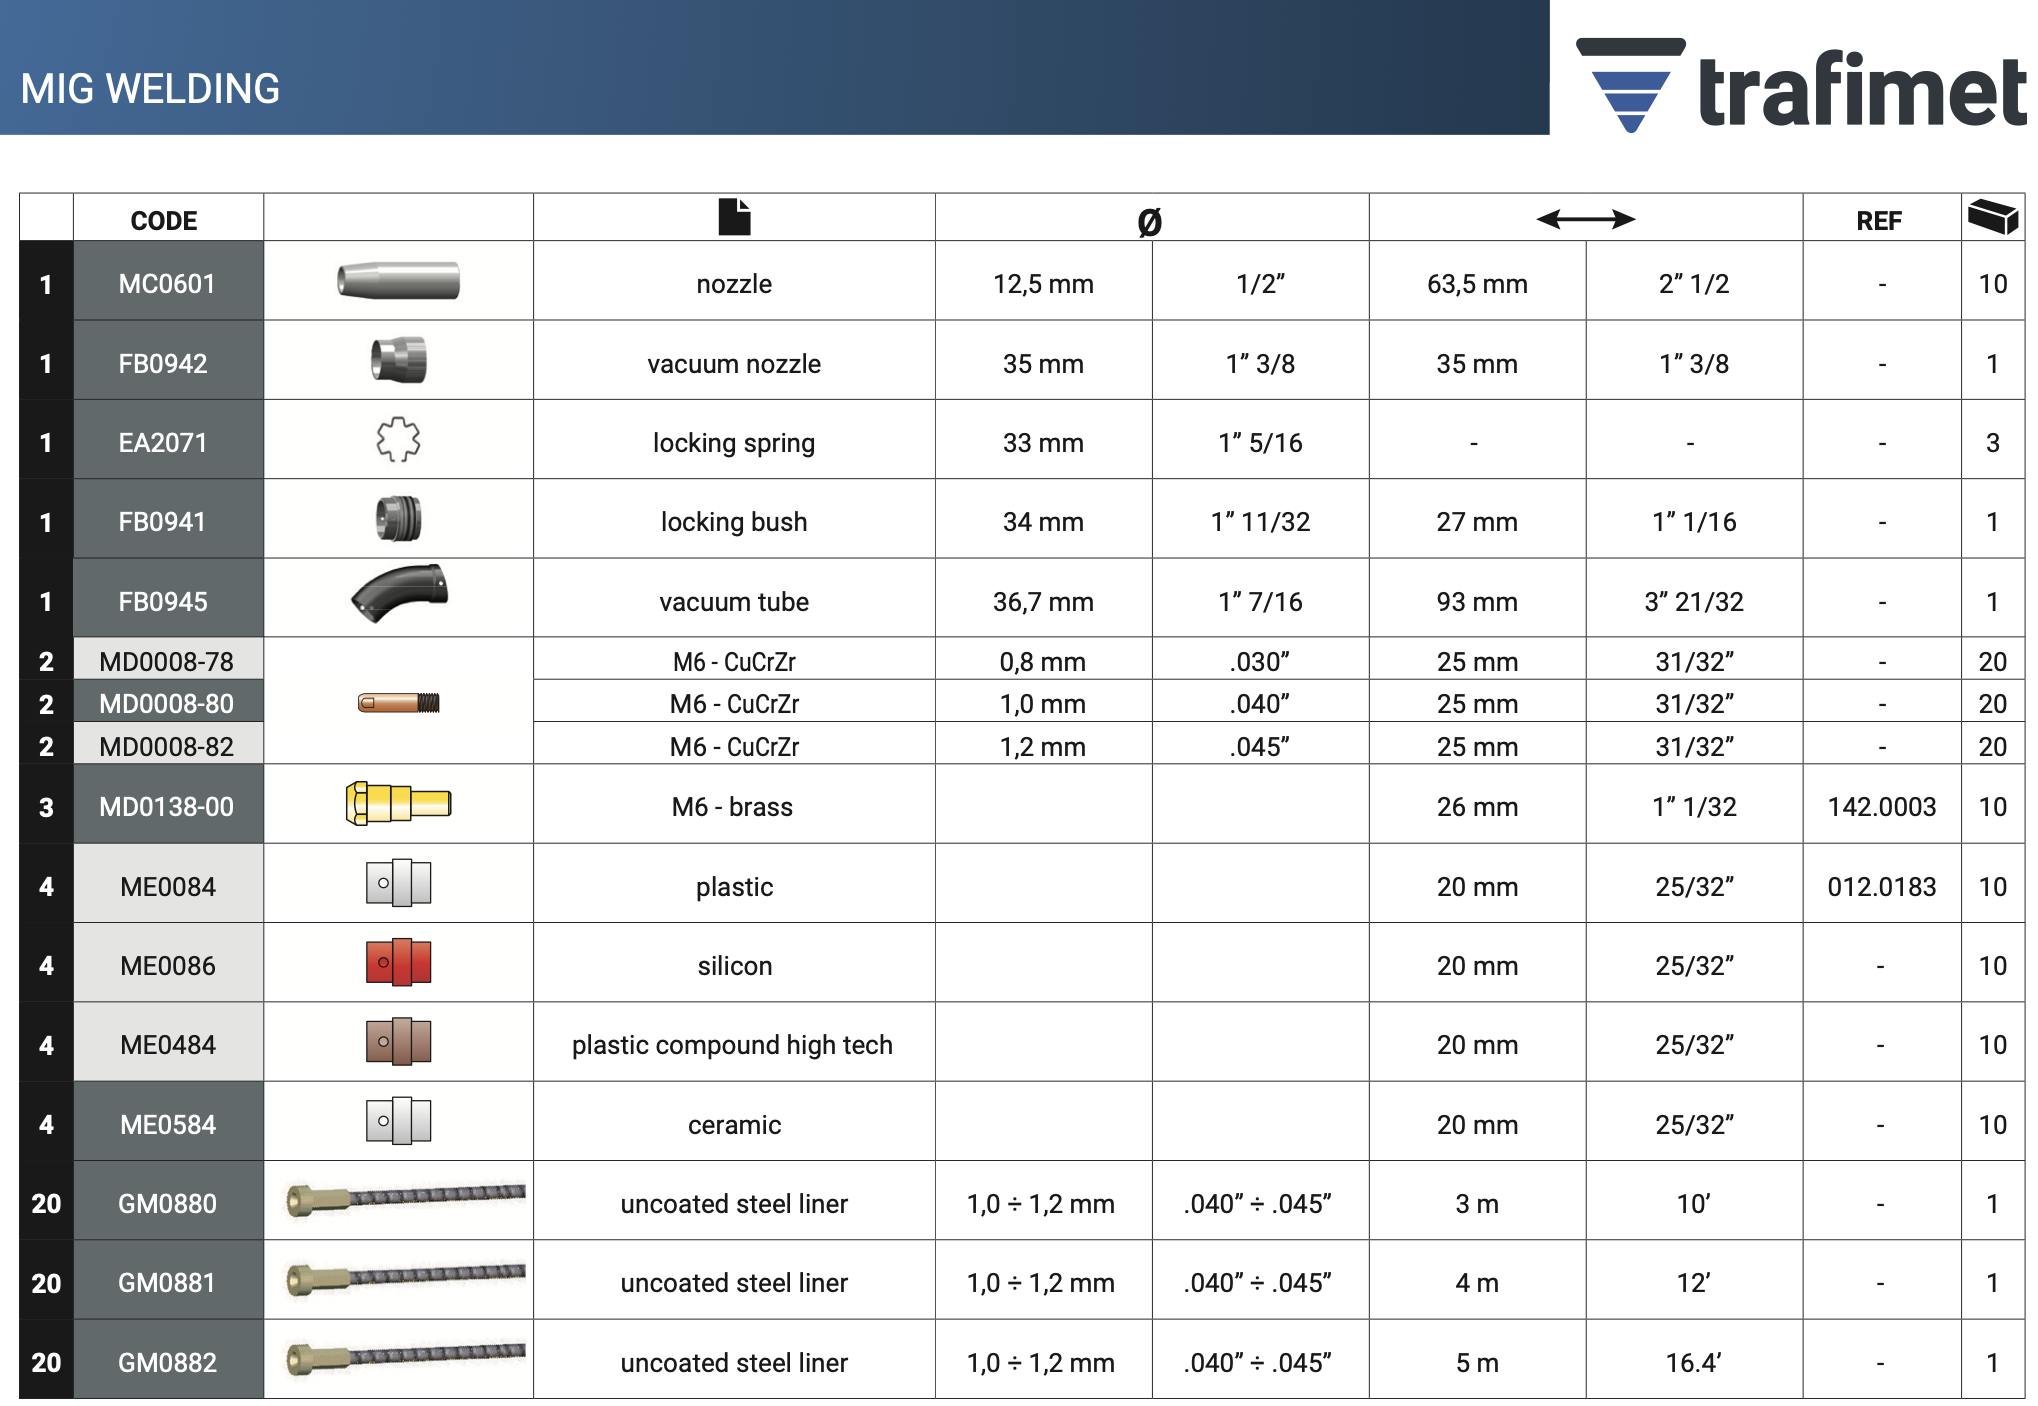Click code EA2071
Screen dimensions: 2038x1406
(x=163, y=443)
